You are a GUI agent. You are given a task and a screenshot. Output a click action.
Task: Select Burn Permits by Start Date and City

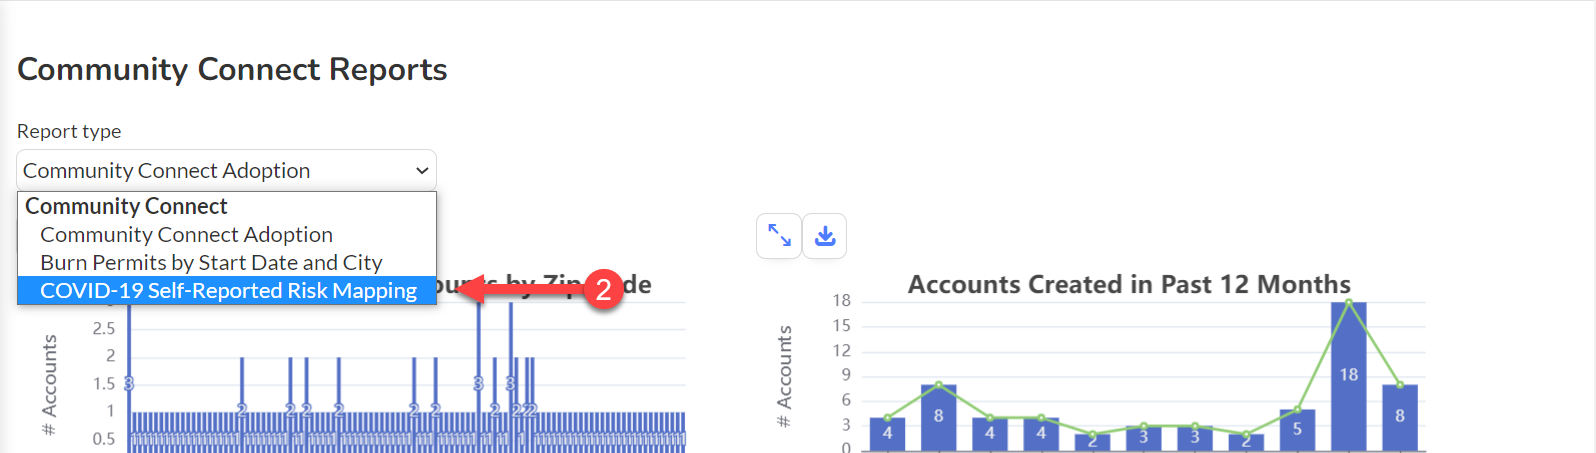click(211, 262)
